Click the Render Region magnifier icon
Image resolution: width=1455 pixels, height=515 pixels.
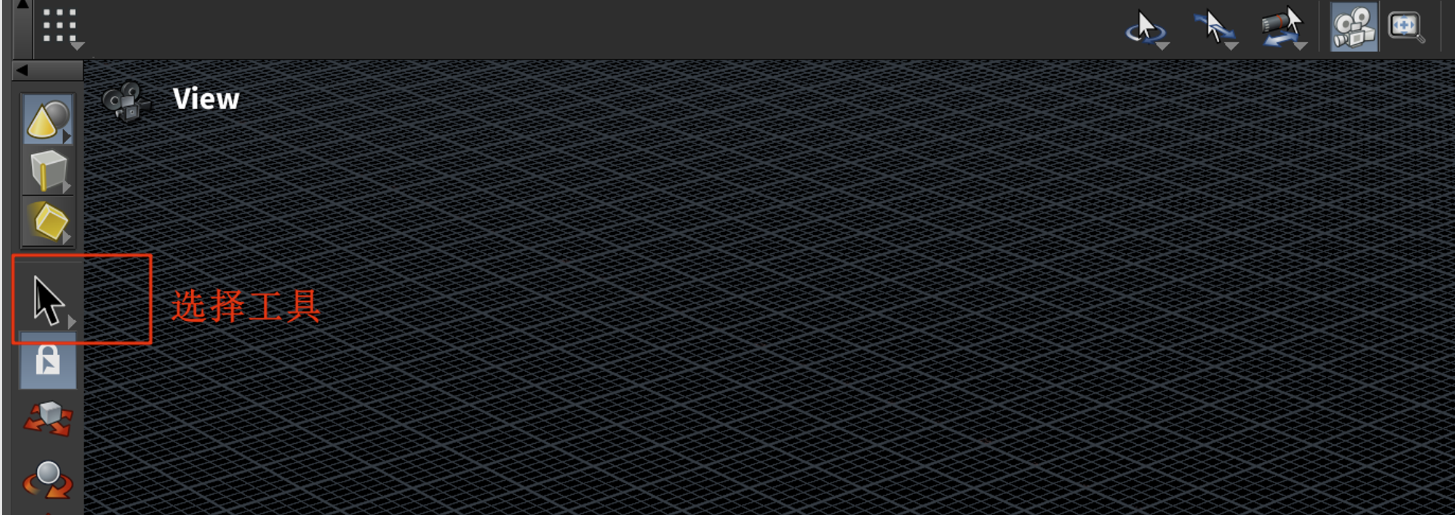(1406, 27)
